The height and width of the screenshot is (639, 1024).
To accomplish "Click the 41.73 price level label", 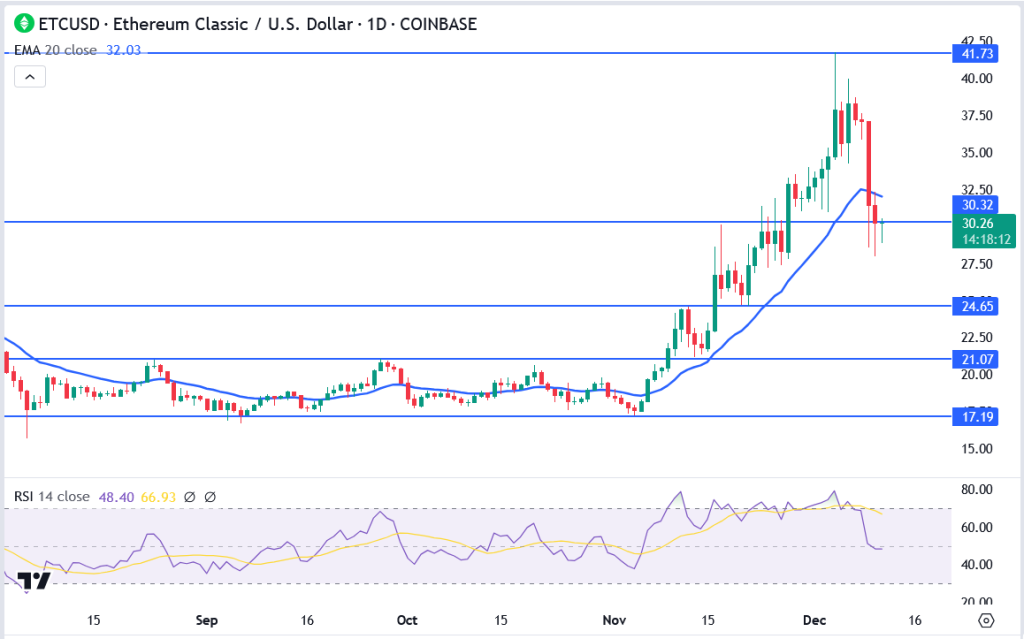I will 968,53.
